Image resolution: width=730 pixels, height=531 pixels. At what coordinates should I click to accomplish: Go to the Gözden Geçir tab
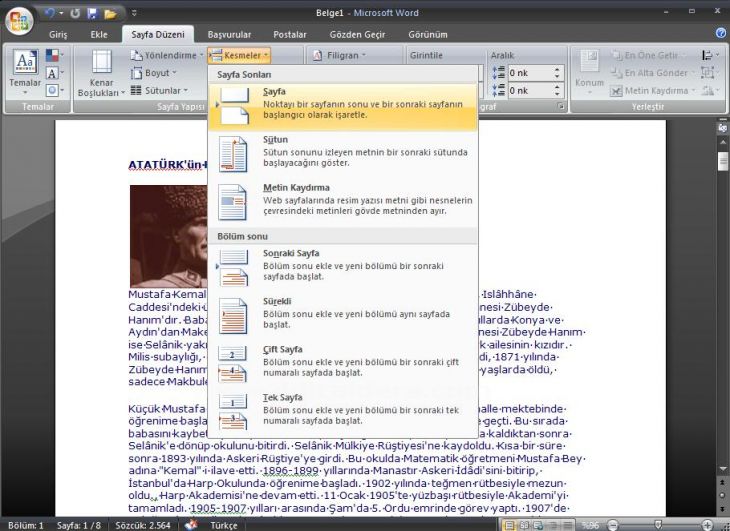(x=357, y=34)
